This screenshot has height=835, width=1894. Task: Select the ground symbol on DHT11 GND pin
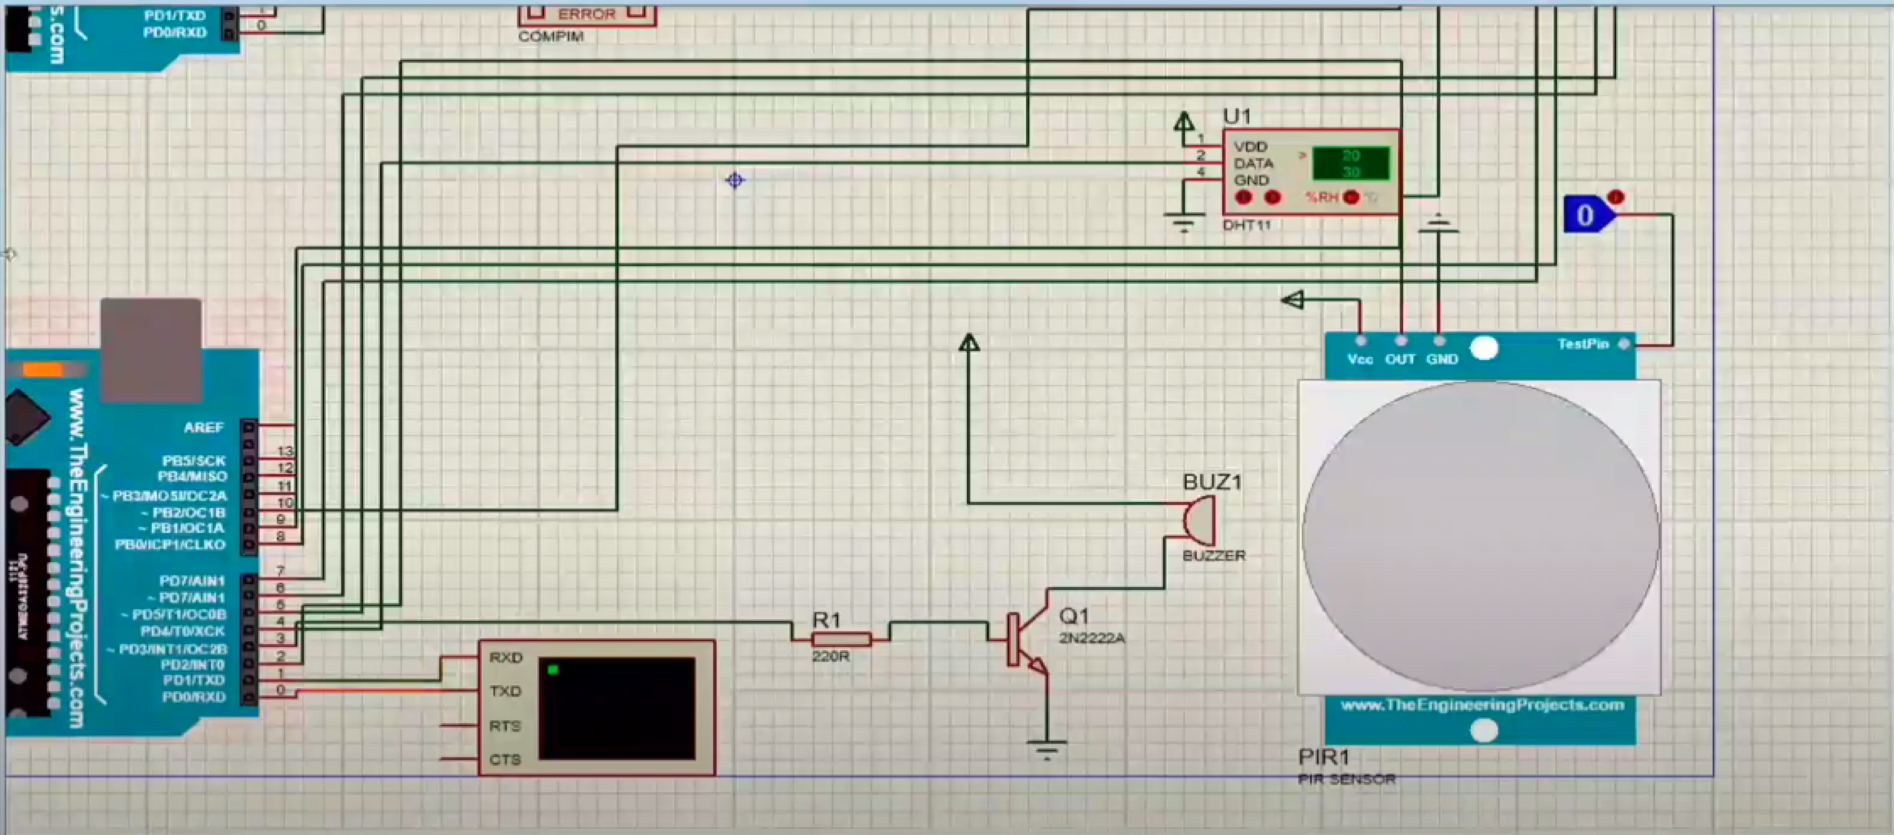pos(1183,223)
